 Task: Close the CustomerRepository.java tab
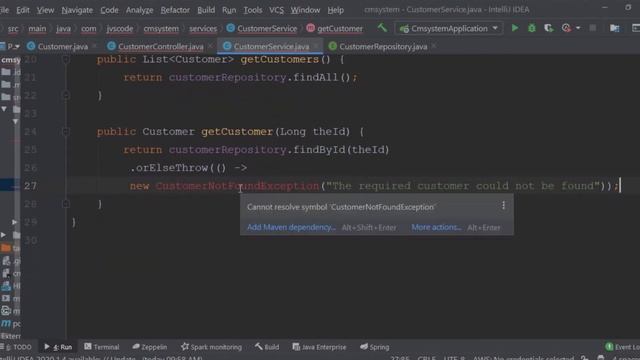point(434,47)
